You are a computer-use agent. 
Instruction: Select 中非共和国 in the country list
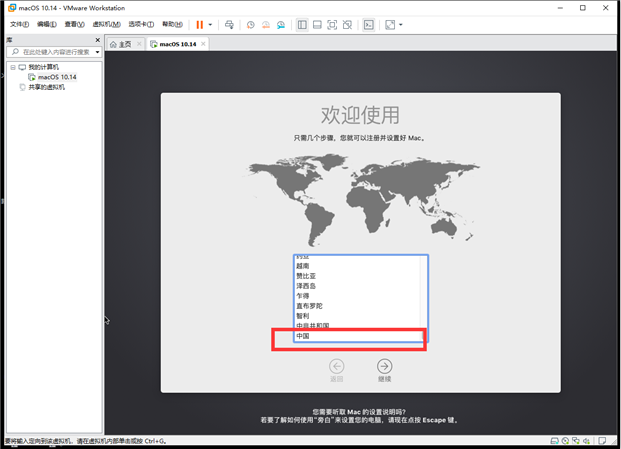point(358,326)
